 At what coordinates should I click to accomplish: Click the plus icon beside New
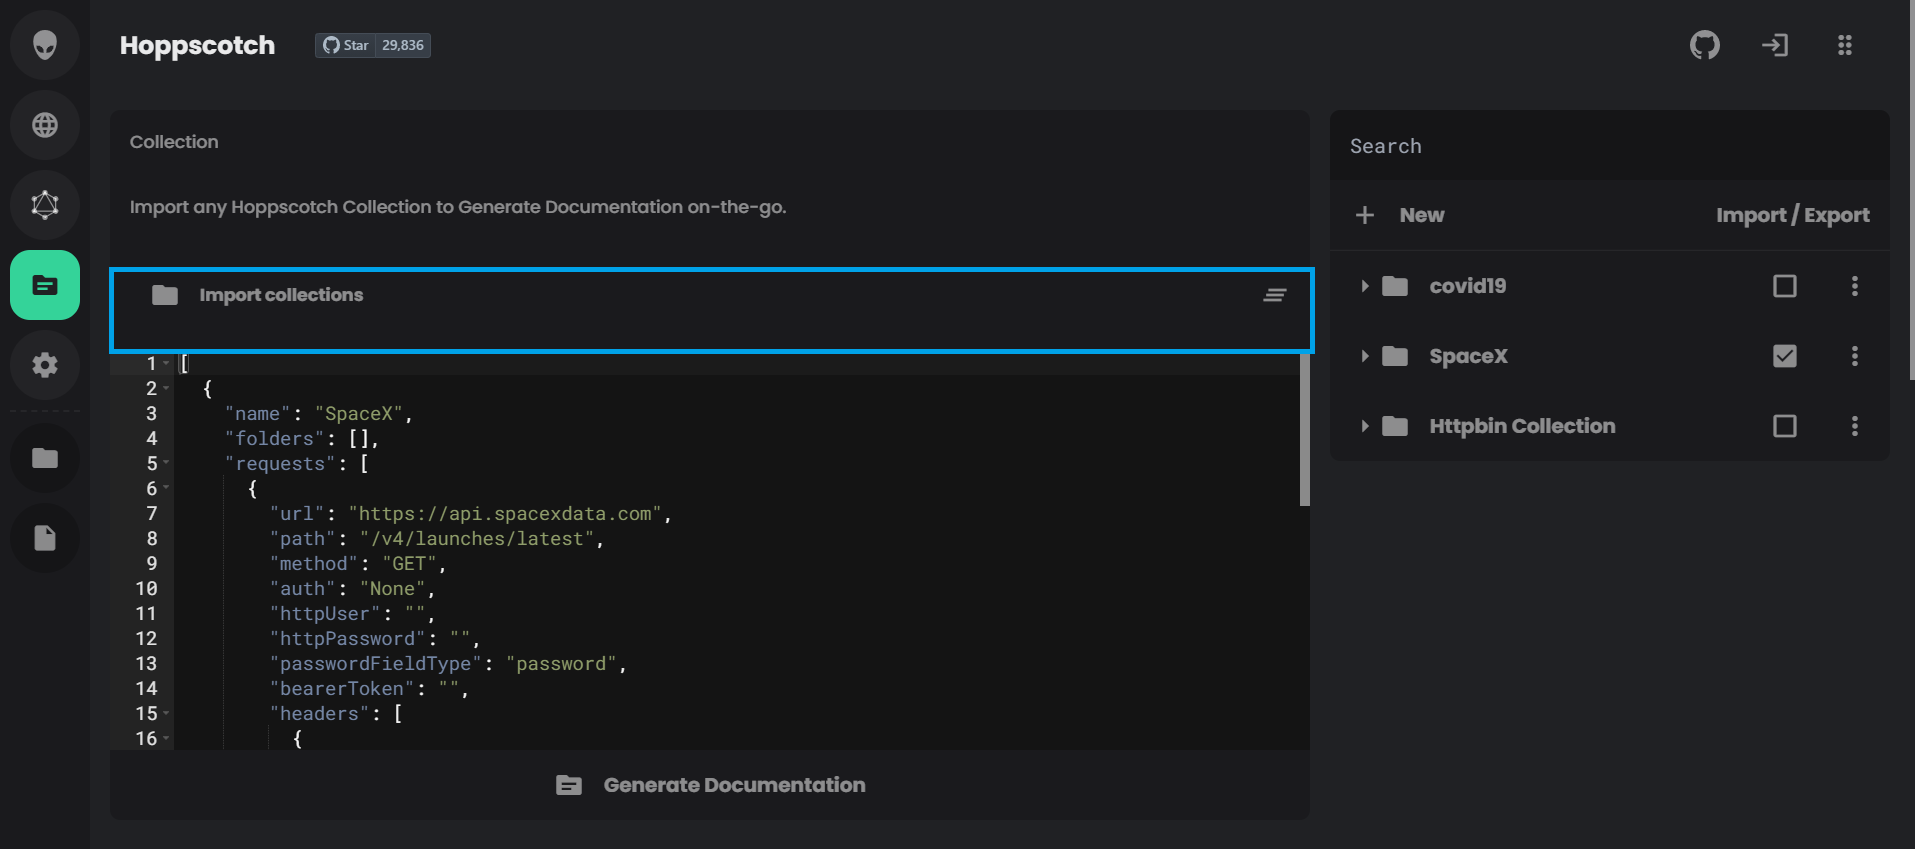(x=1365, y=215)
